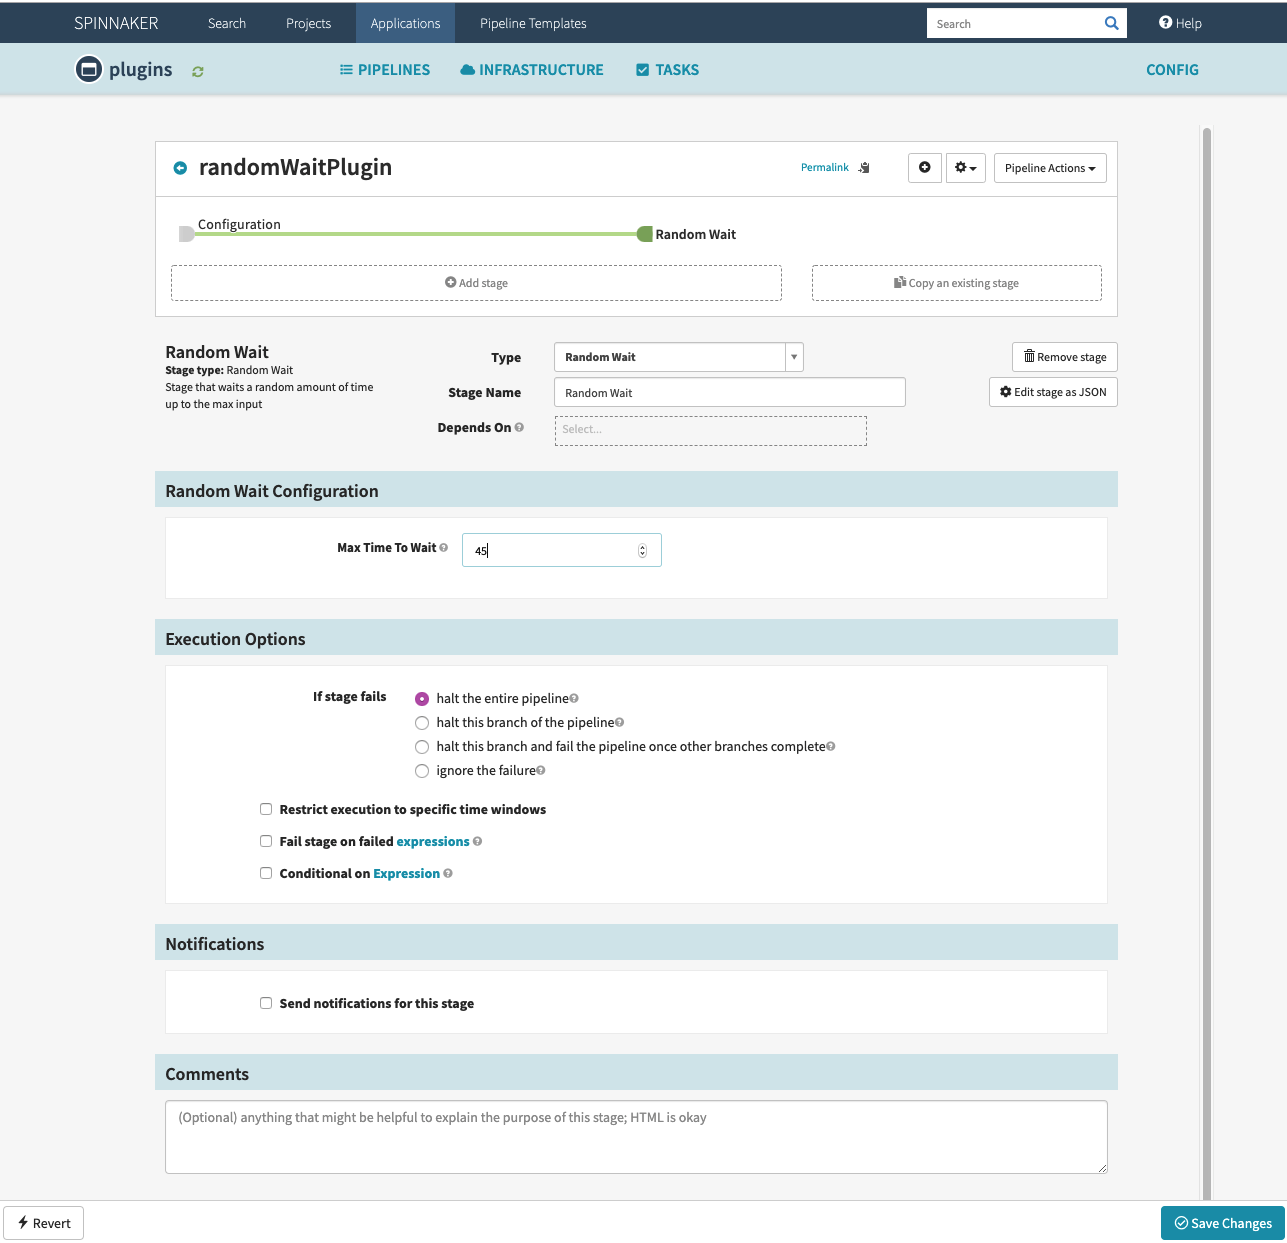The width and height of the screenshot is (1287, 1243).
Task: Click the help icon next to Depends On
Action: click(x=519, y=427)
